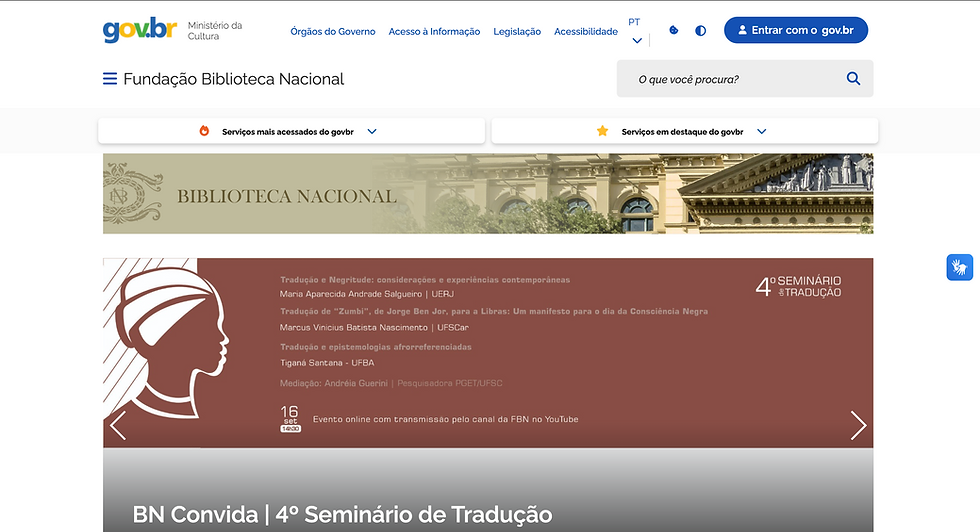The image size is (980, 532).
Task: Click the Biblioteca Nacional banner image
Action: pos(488,194)
